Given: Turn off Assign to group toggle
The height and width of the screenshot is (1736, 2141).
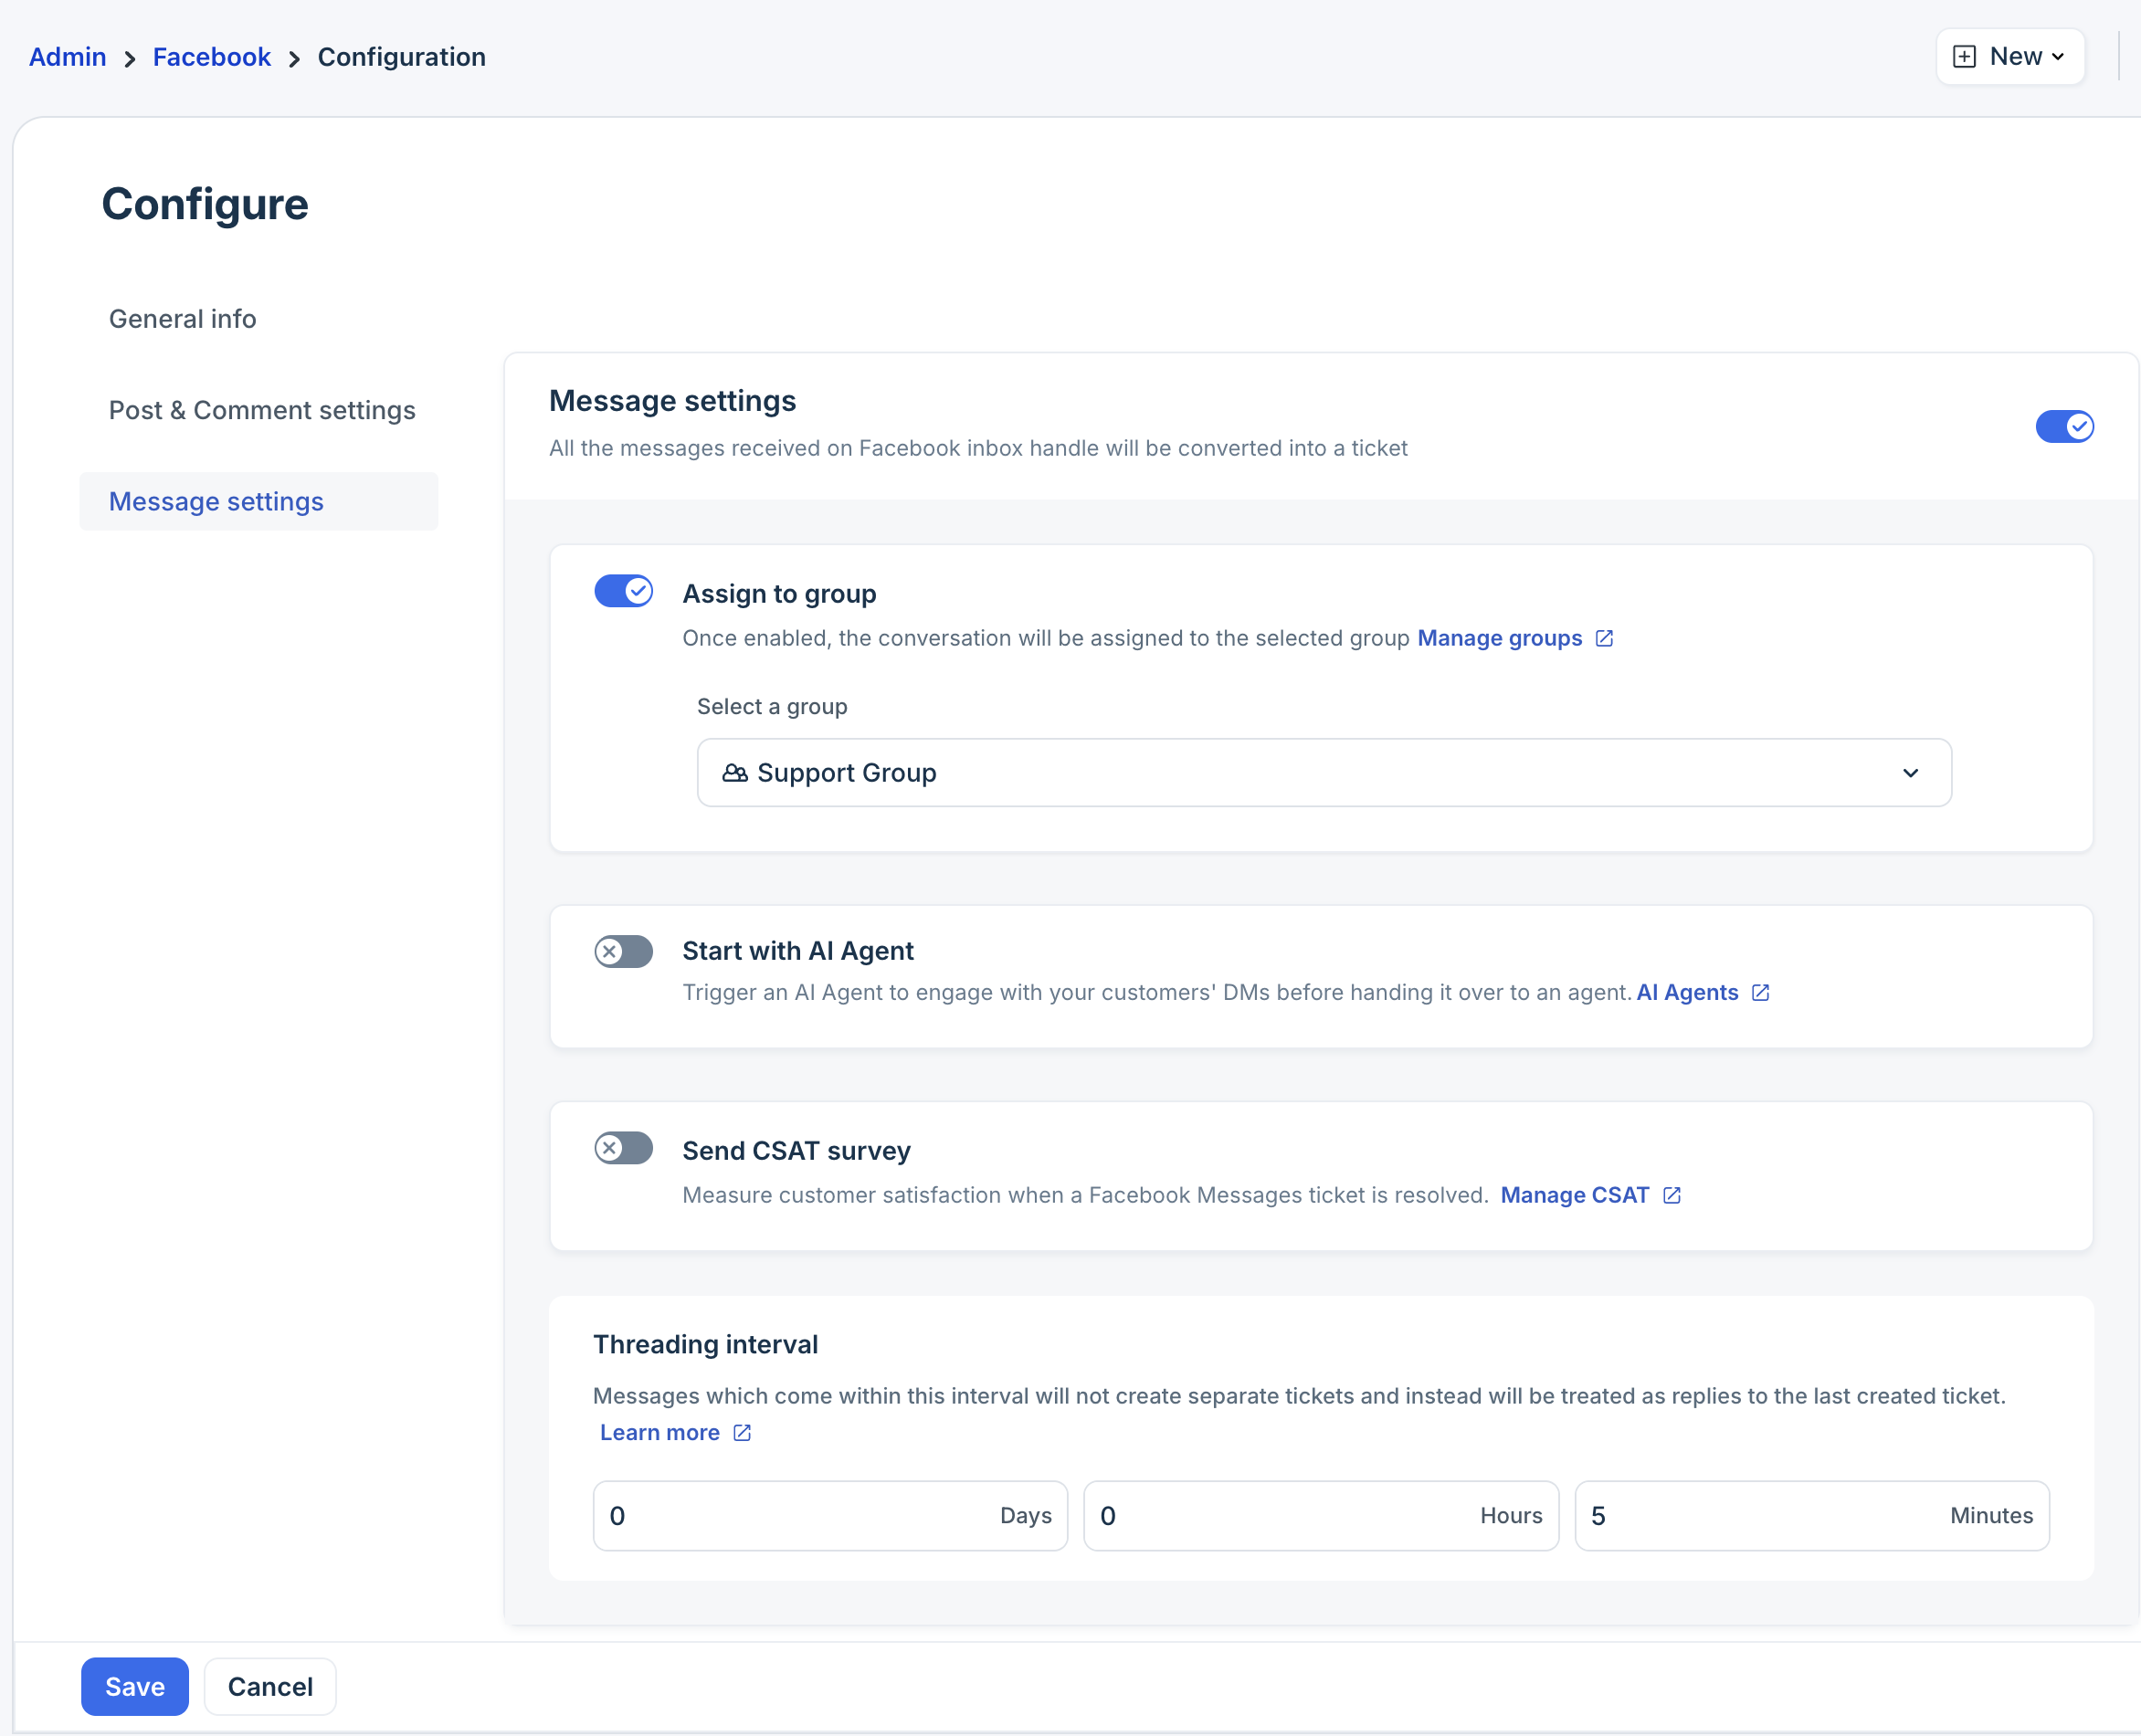Looking at the screenshot, I should point(623,591).
